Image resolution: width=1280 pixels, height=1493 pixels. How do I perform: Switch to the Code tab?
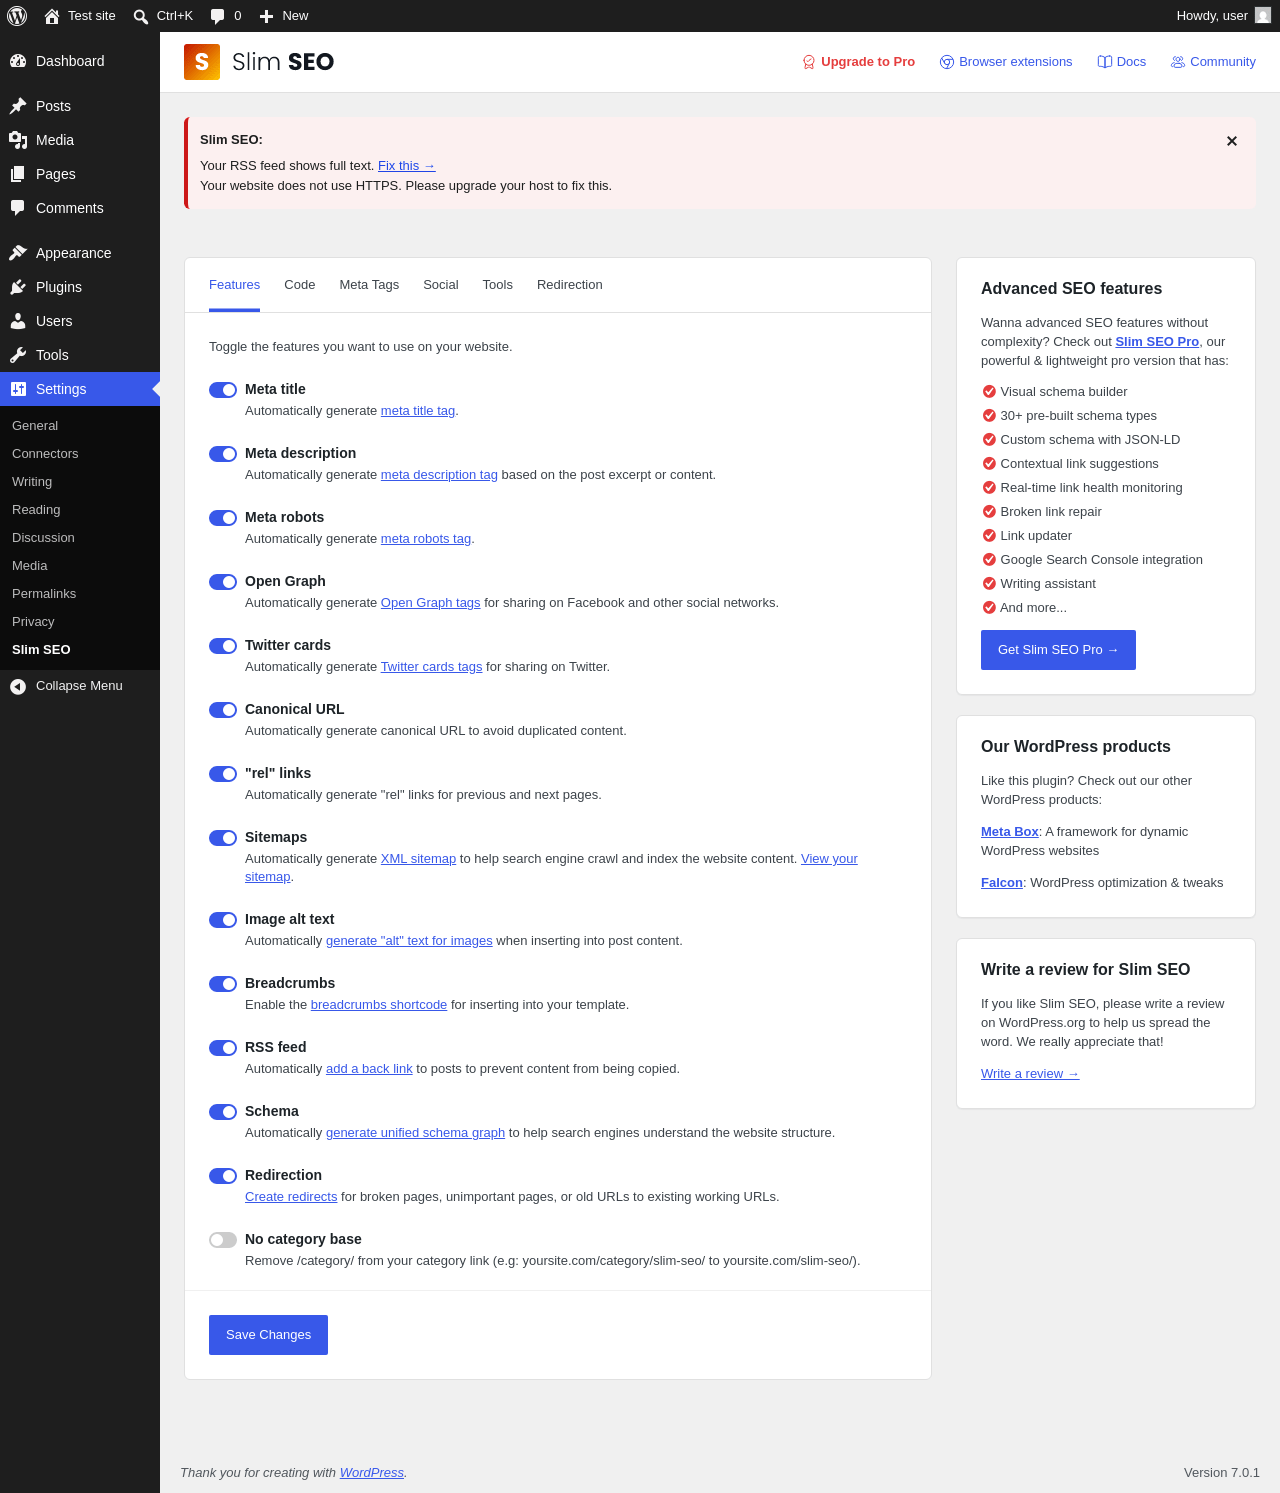click(x=300, y=285)
